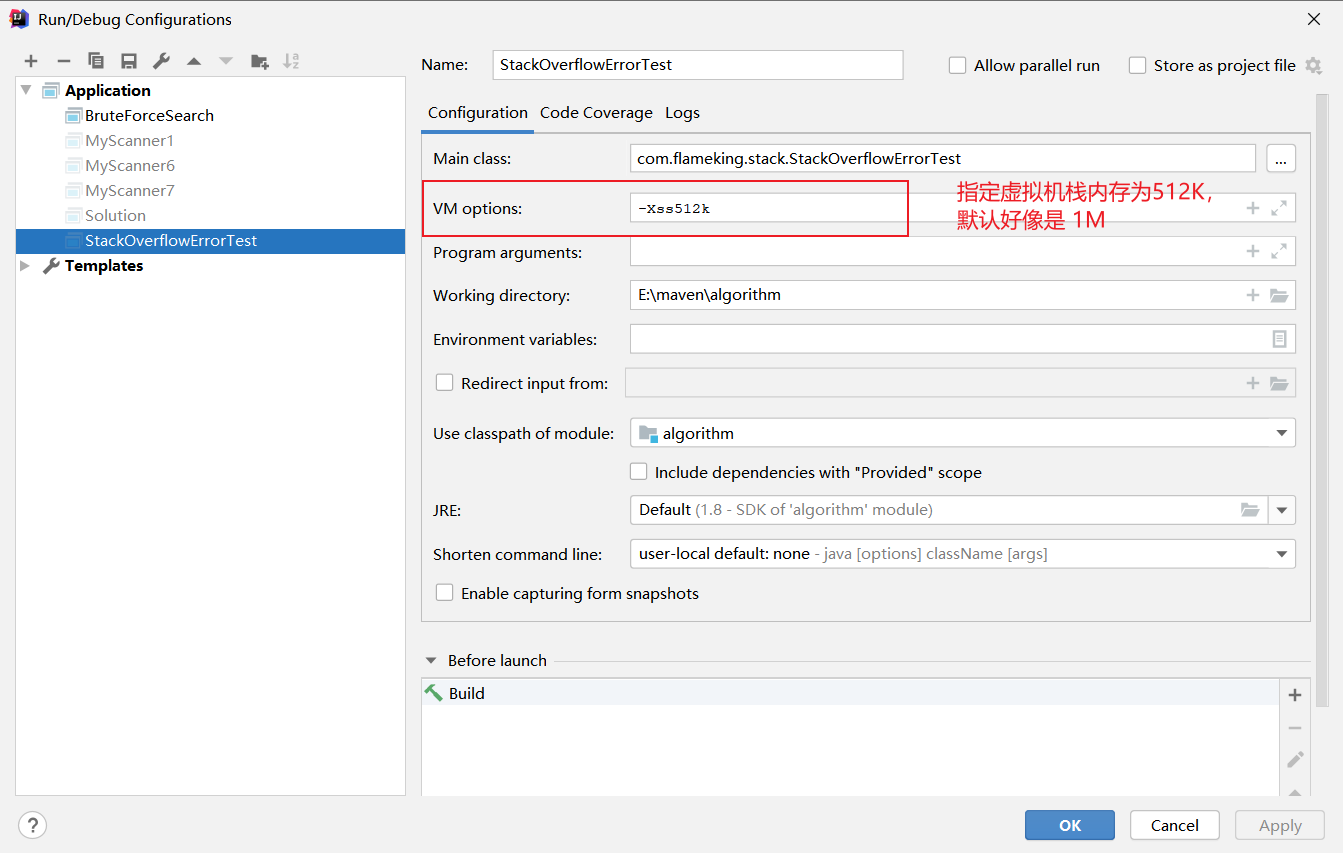
Task: Move configuration up arrow icon
Action: [x=194, y=61]
